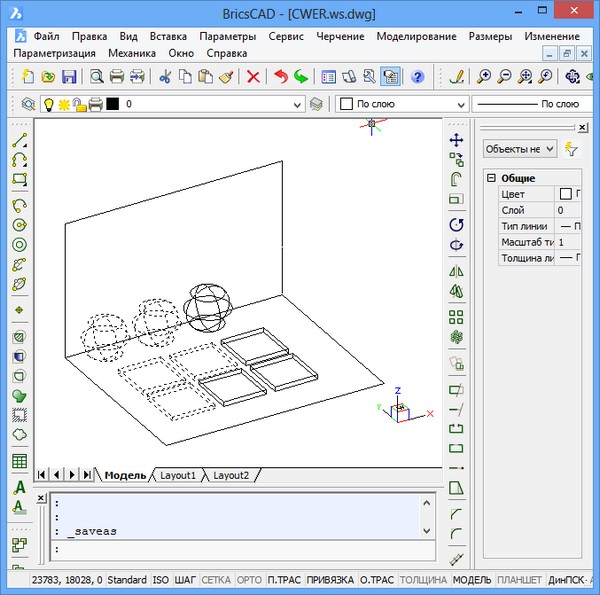Viewport: 600px width, 595px height.
Task: Toggle СЕТКА grid display in status bar
Action: click(215, 580)
